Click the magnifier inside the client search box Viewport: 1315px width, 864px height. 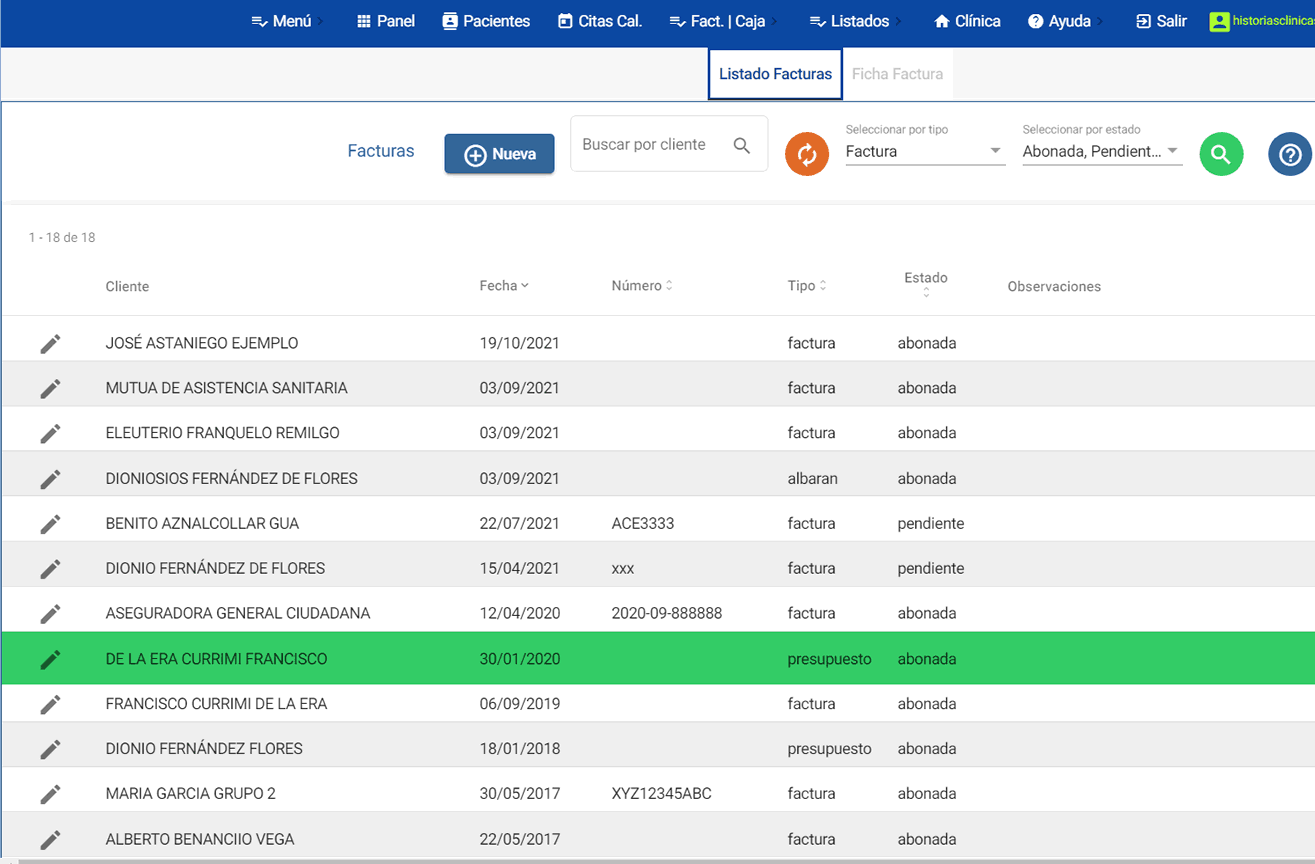[x=741, y=145]
